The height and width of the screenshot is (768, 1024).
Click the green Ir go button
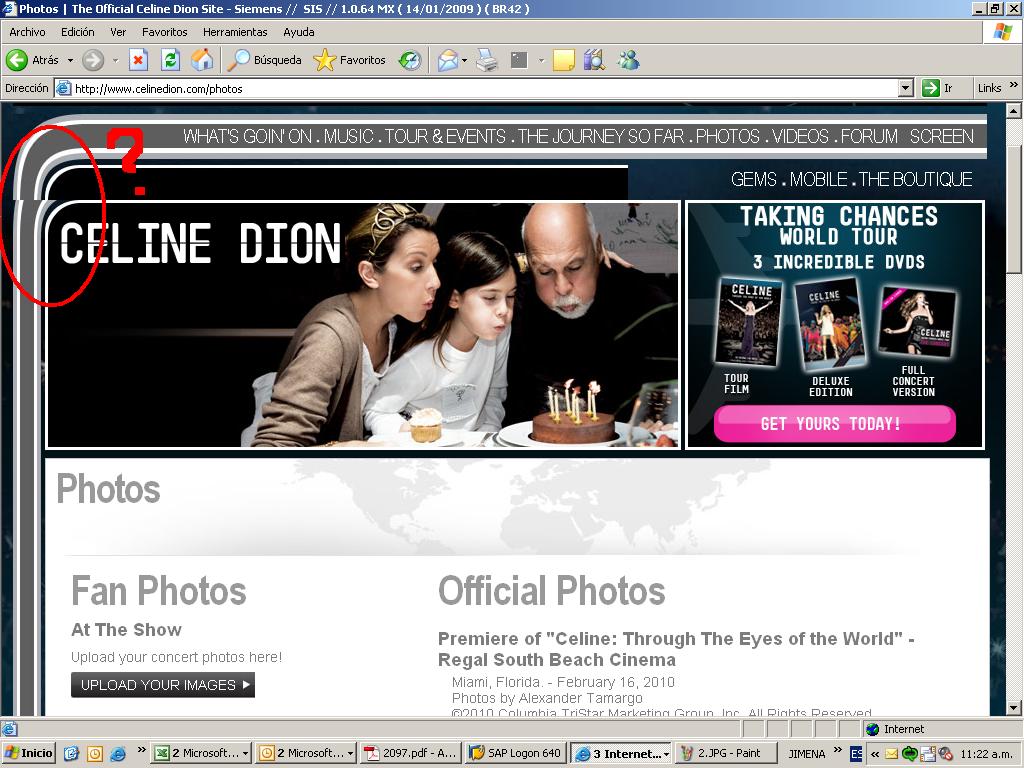937,88
